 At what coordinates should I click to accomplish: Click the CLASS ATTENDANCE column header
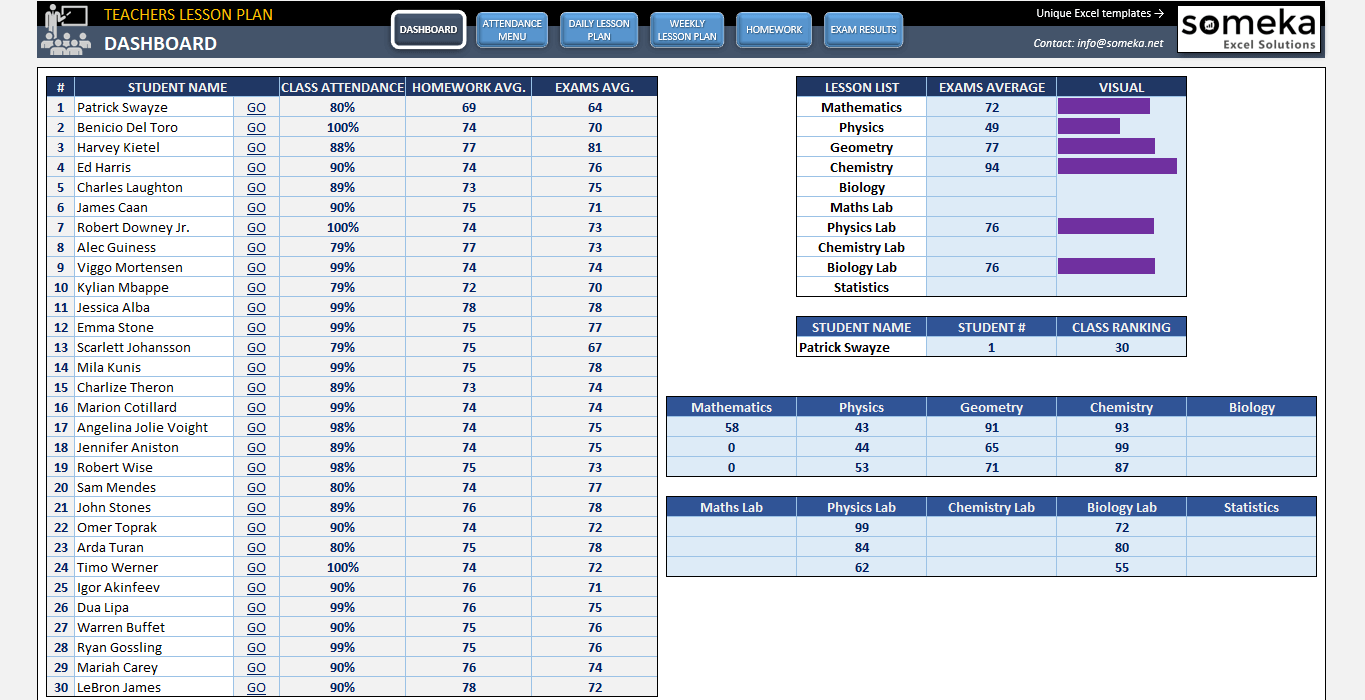tap(343, 87)
